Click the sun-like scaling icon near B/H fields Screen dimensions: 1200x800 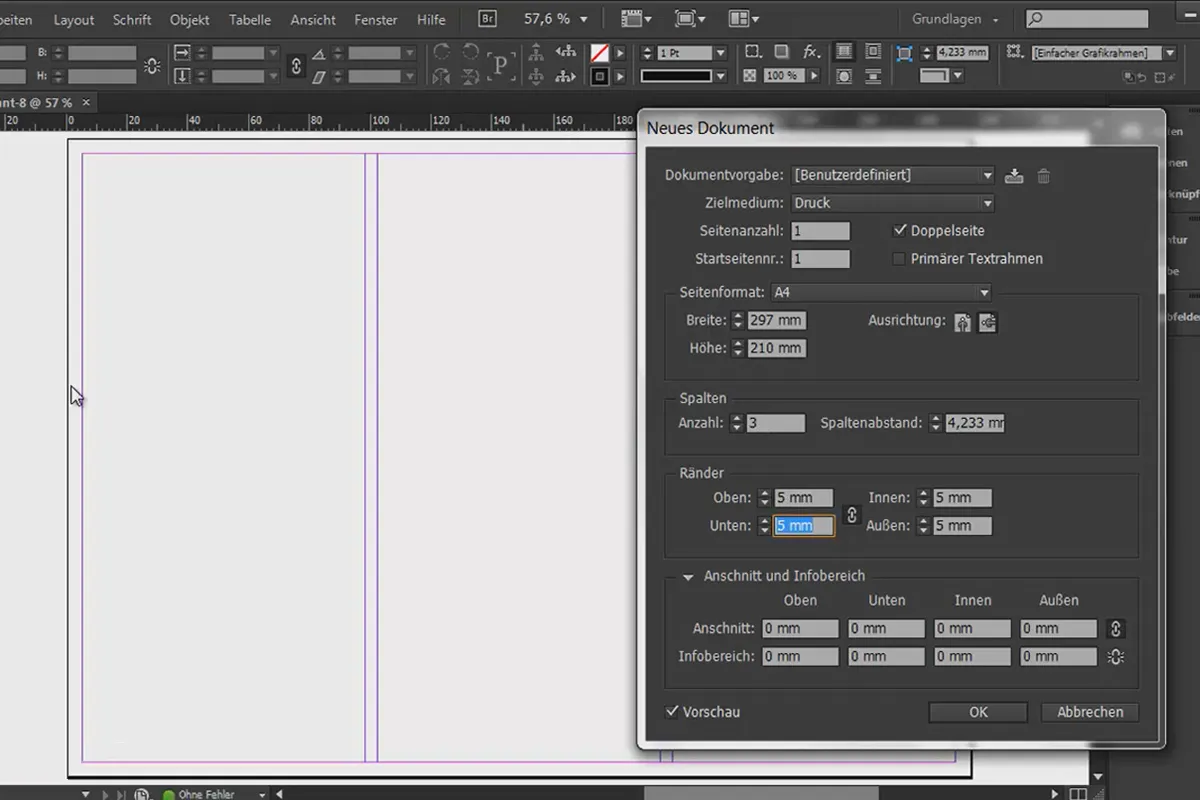[152, 66]
